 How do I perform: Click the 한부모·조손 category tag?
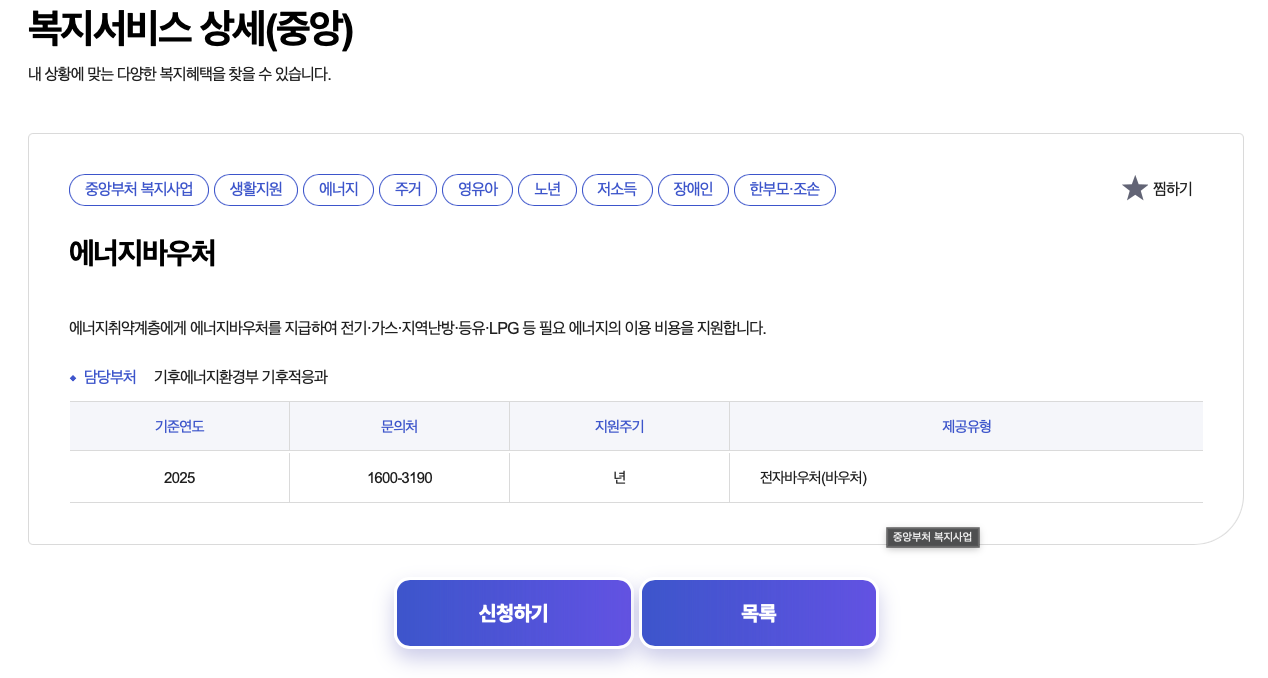(784, 190)
